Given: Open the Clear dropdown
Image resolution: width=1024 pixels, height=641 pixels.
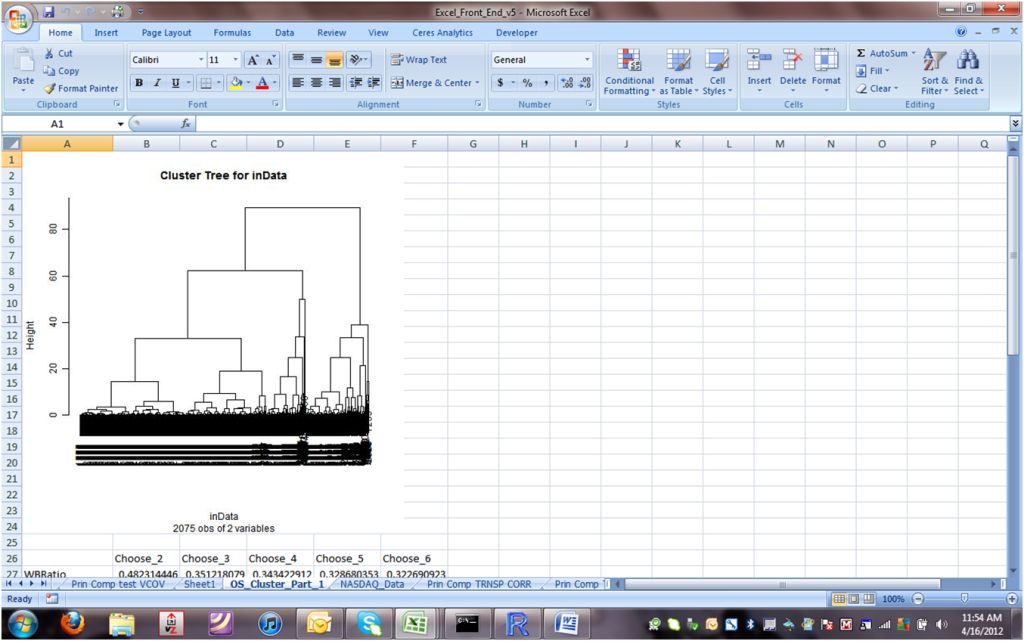Looking at the screenshot, I should [x=878, y=88].
